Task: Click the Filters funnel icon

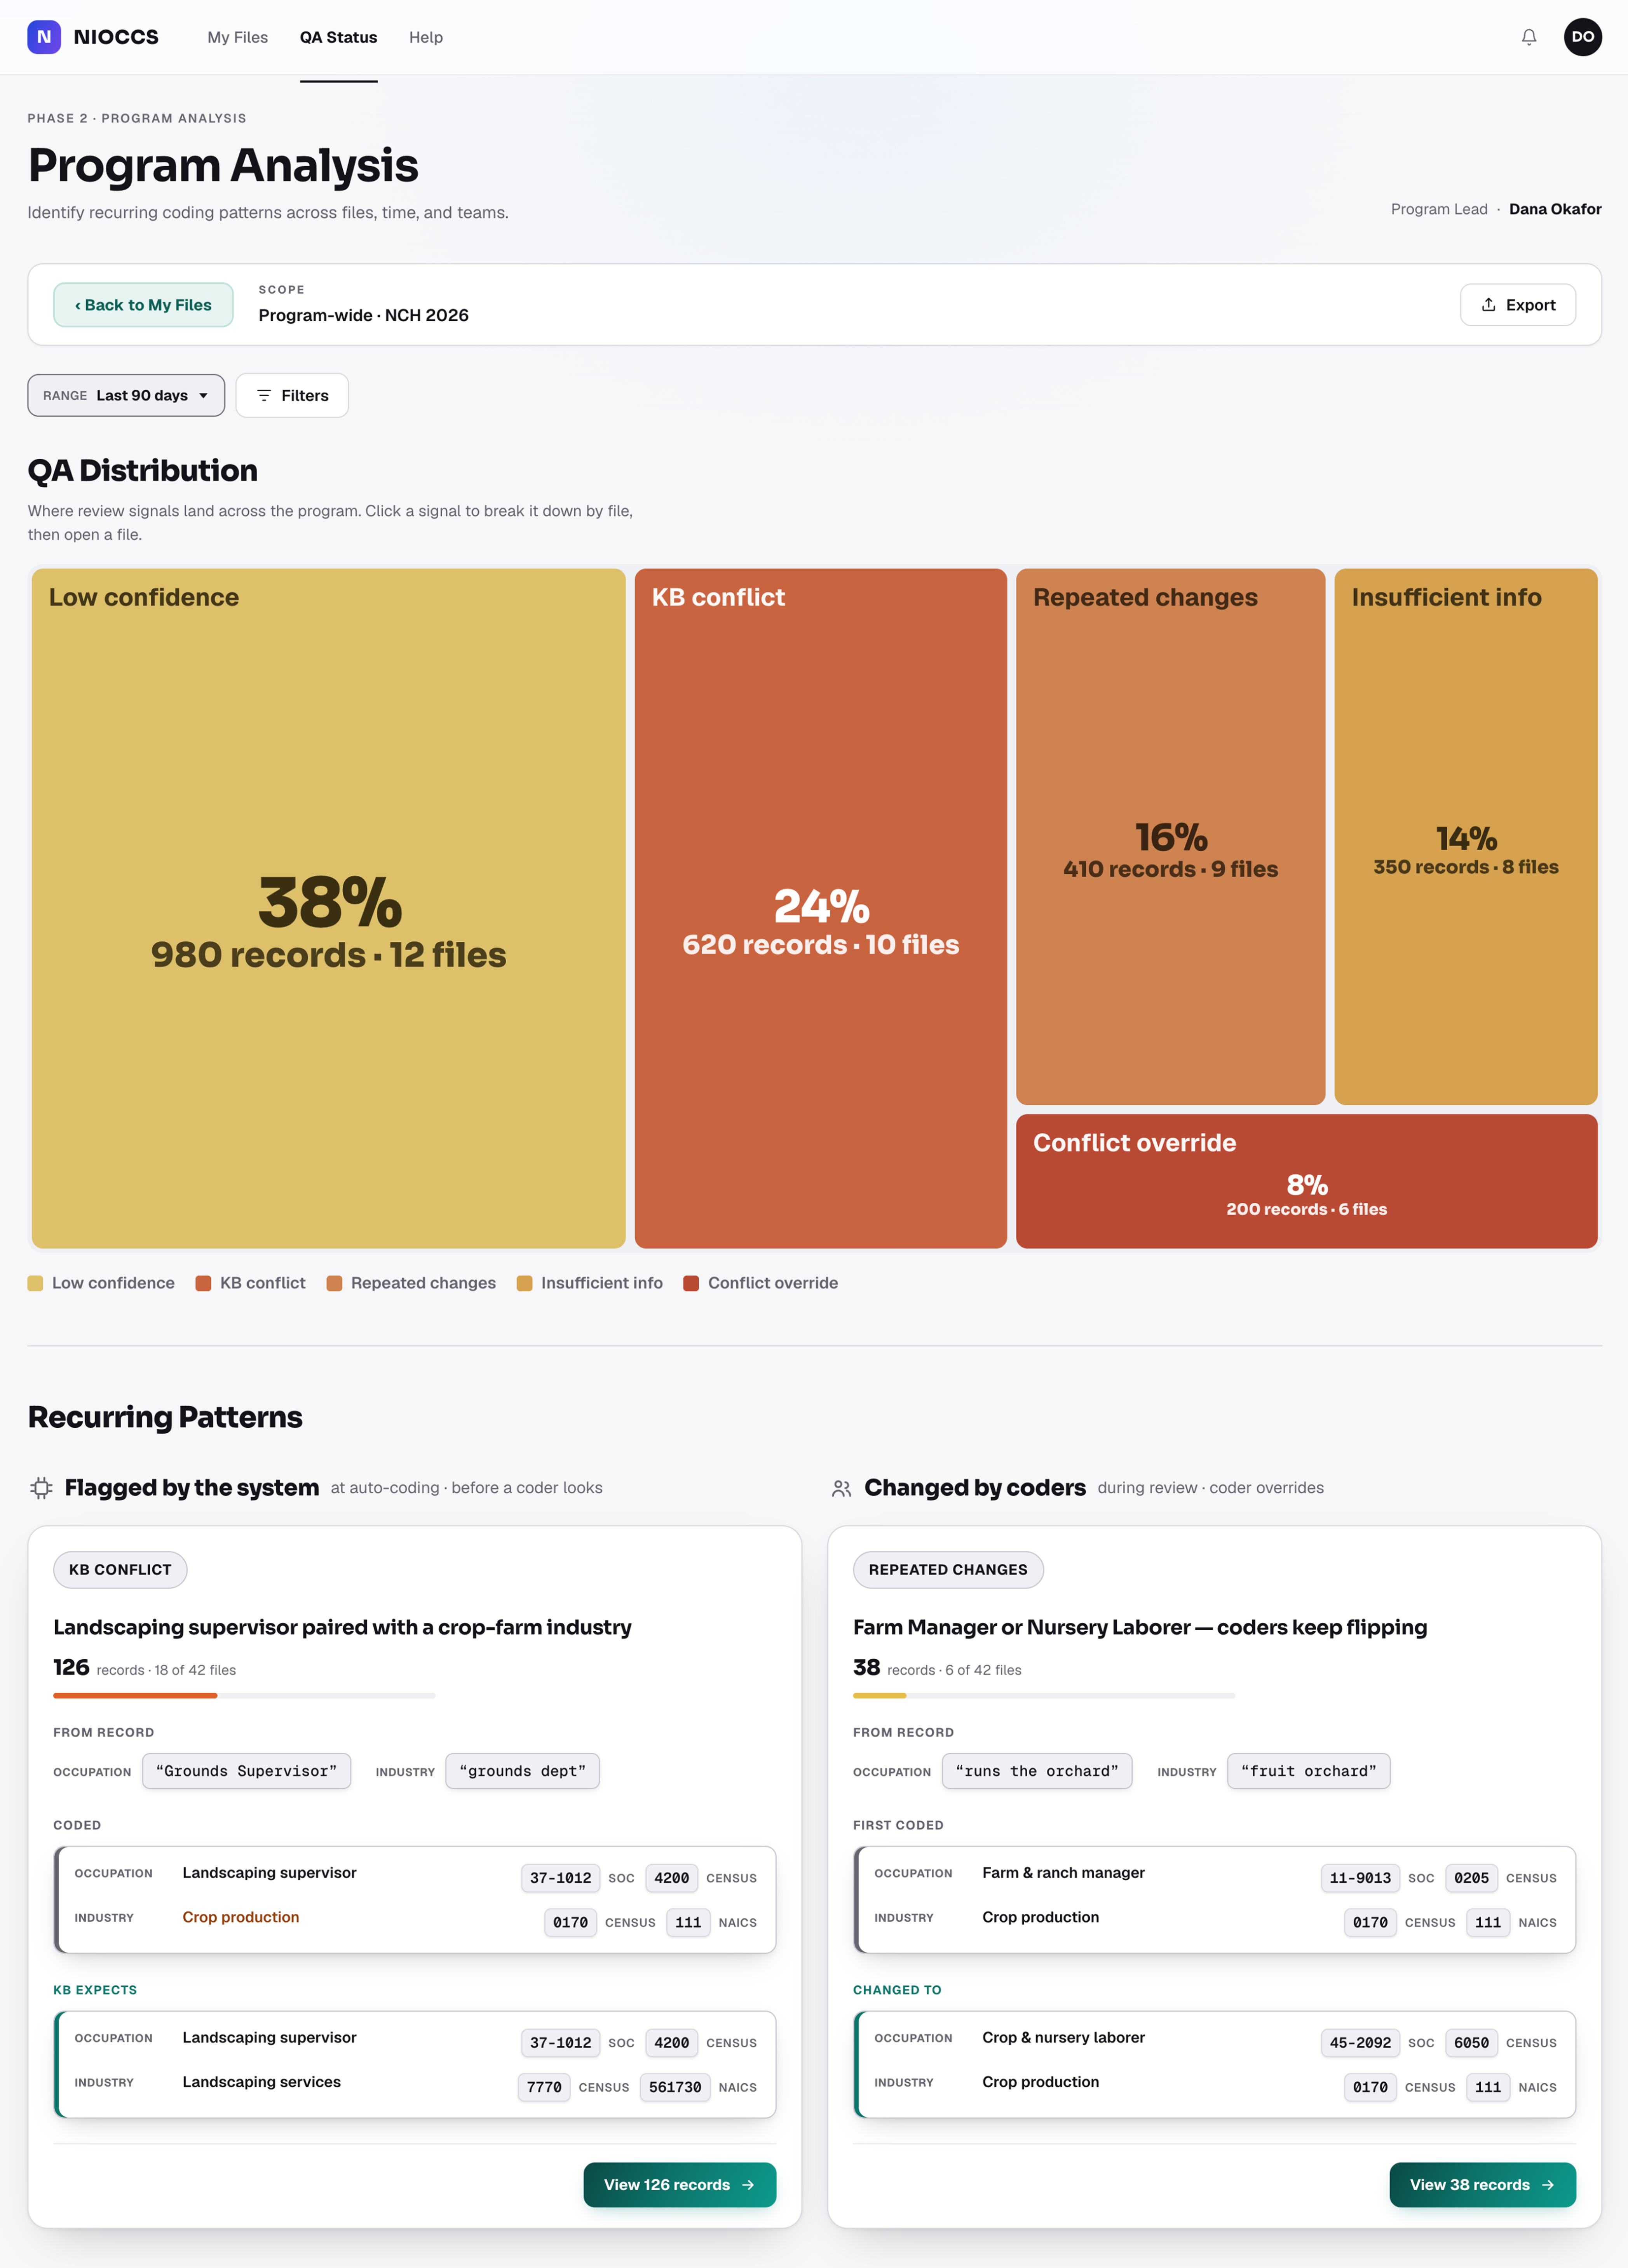Action: (x=264, y=396)
